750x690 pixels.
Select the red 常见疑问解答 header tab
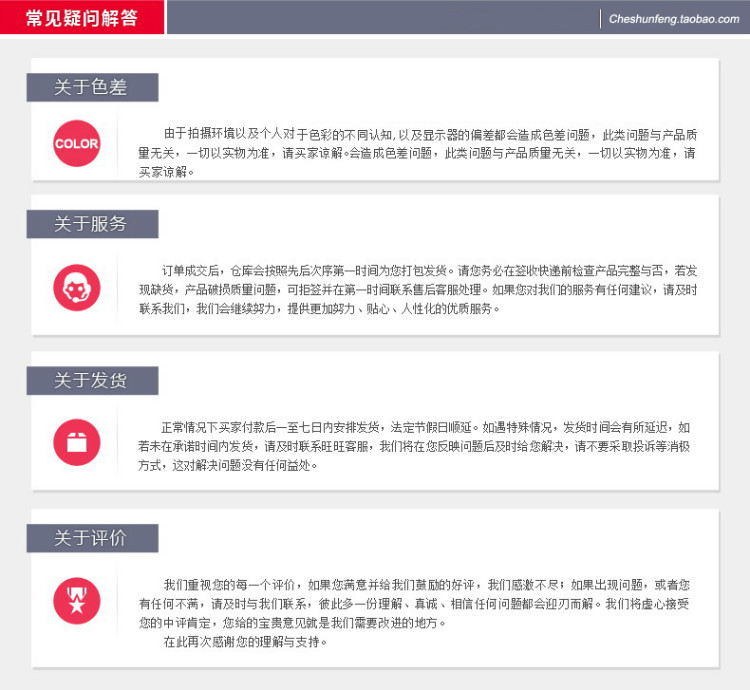(x=82, y=18)
